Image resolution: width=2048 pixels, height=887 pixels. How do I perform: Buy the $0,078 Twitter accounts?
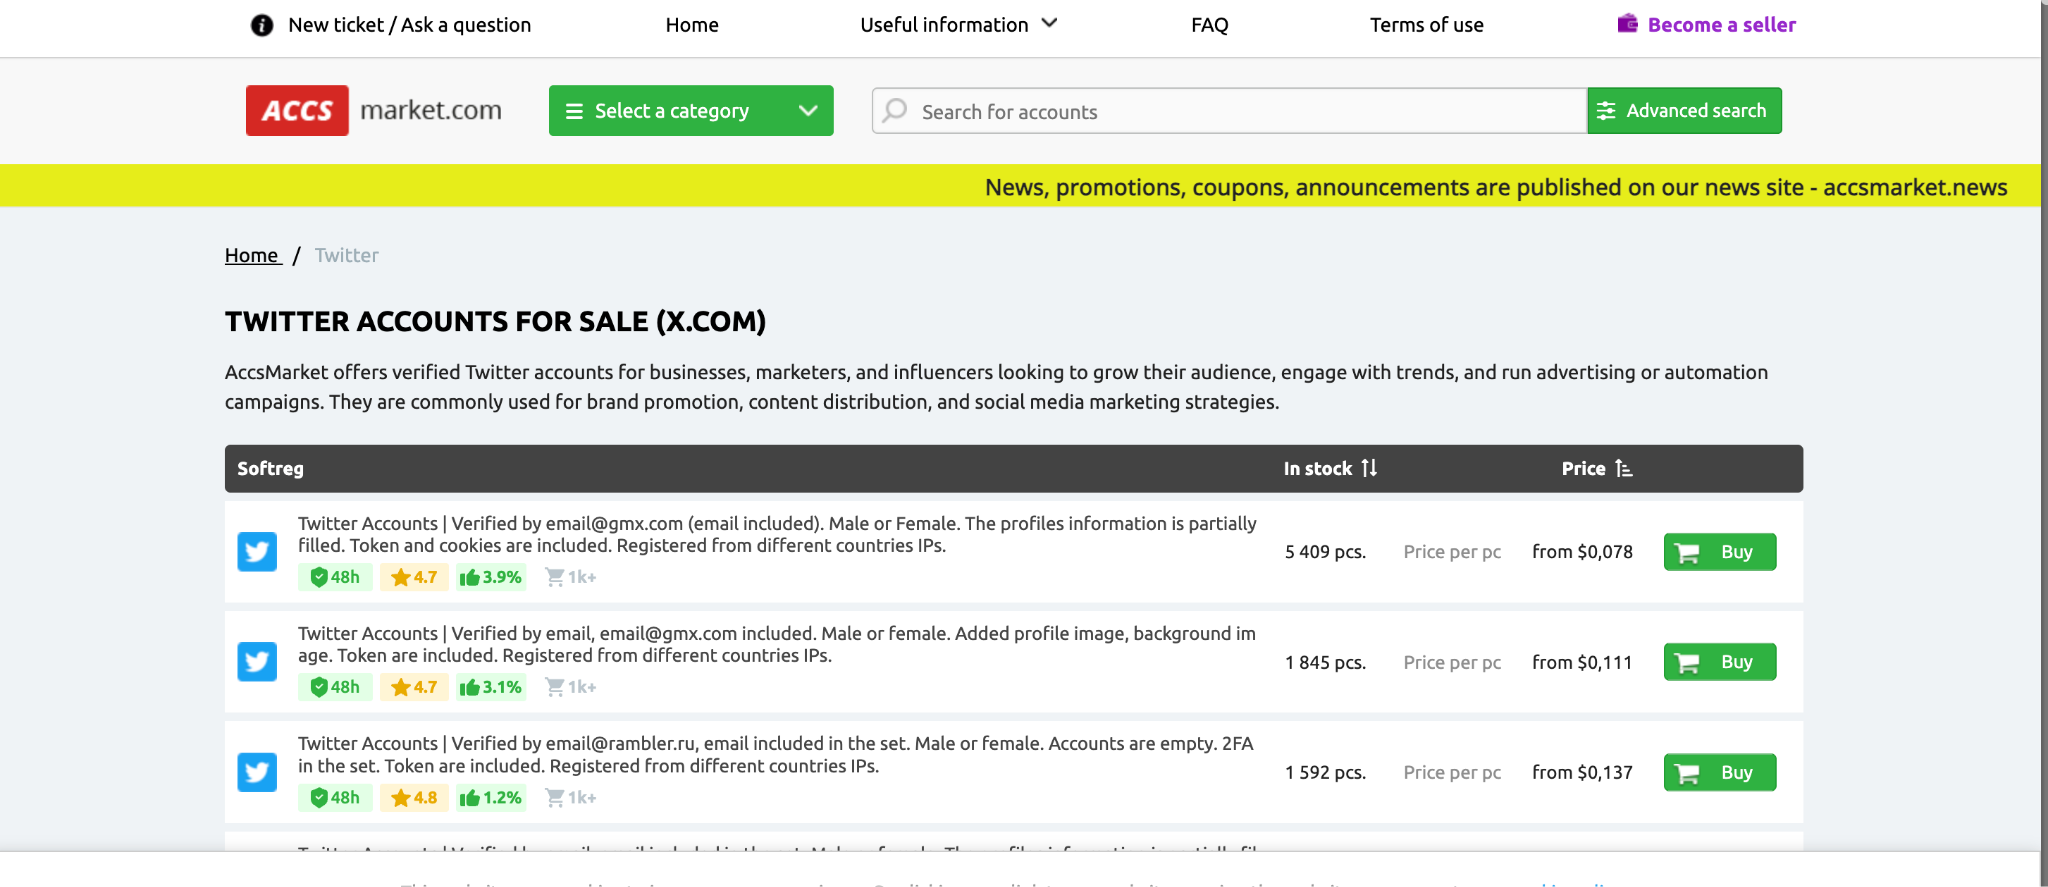pyautogui.click(x=1720, y=552)
